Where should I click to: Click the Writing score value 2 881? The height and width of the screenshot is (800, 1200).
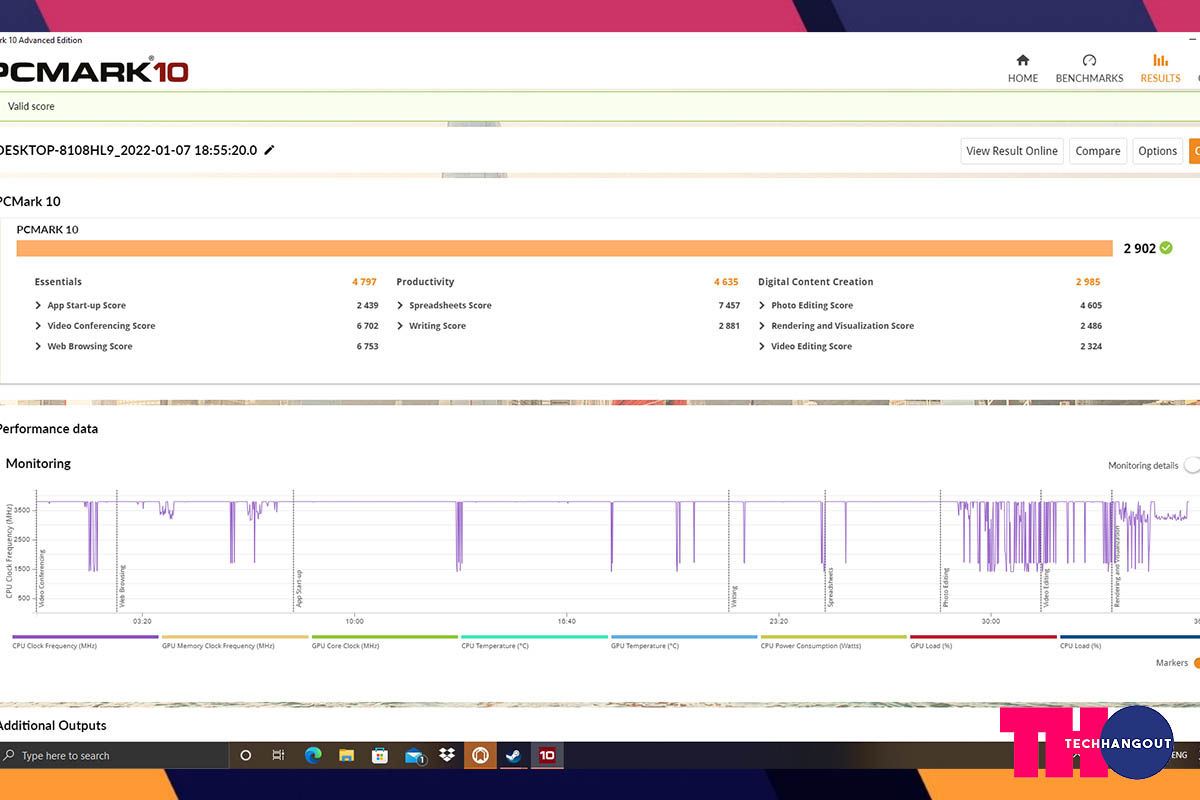(729, 326)
